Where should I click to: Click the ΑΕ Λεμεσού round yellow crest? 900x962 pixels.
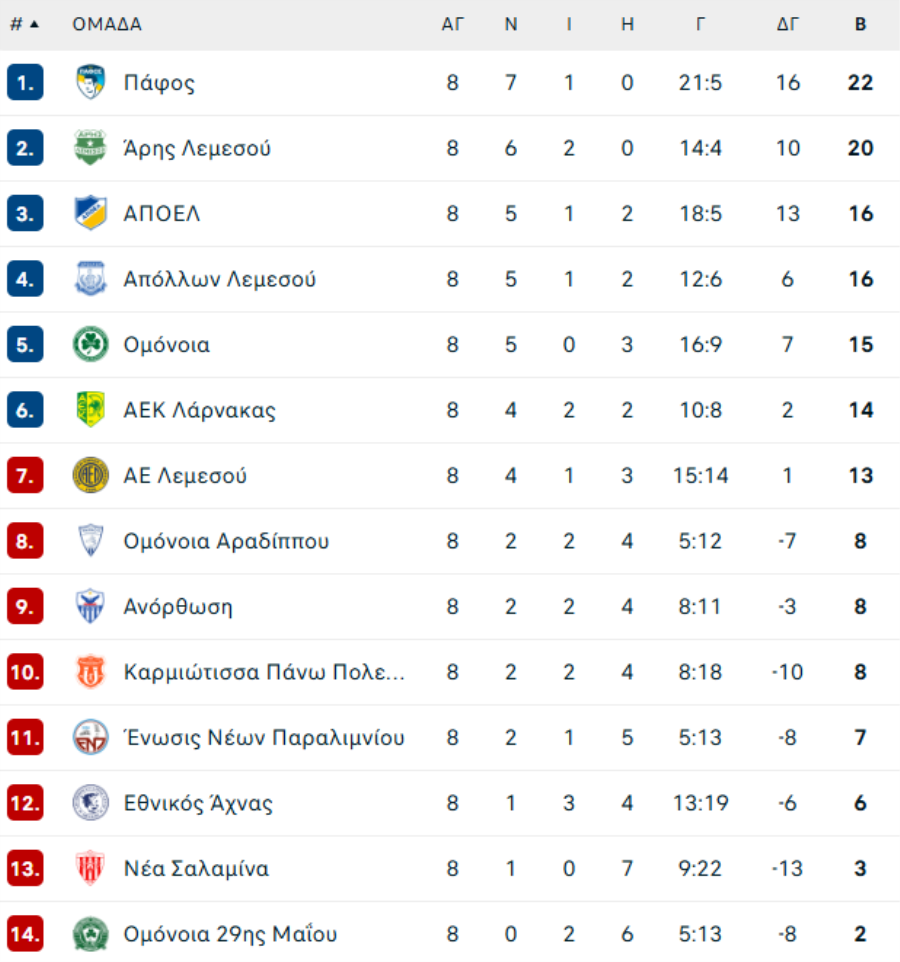click(90, 475)
